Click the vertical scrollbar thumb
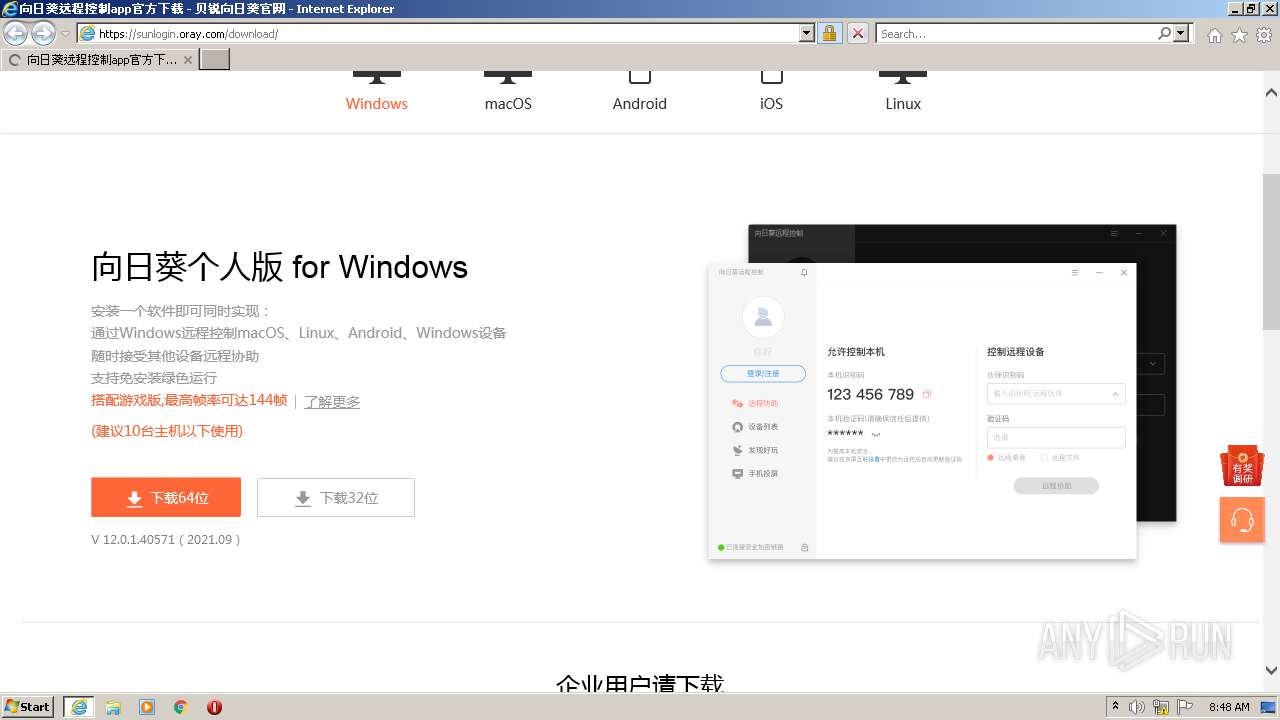Viewport: 1280px width, 720px height. [x=1271, y=251]
